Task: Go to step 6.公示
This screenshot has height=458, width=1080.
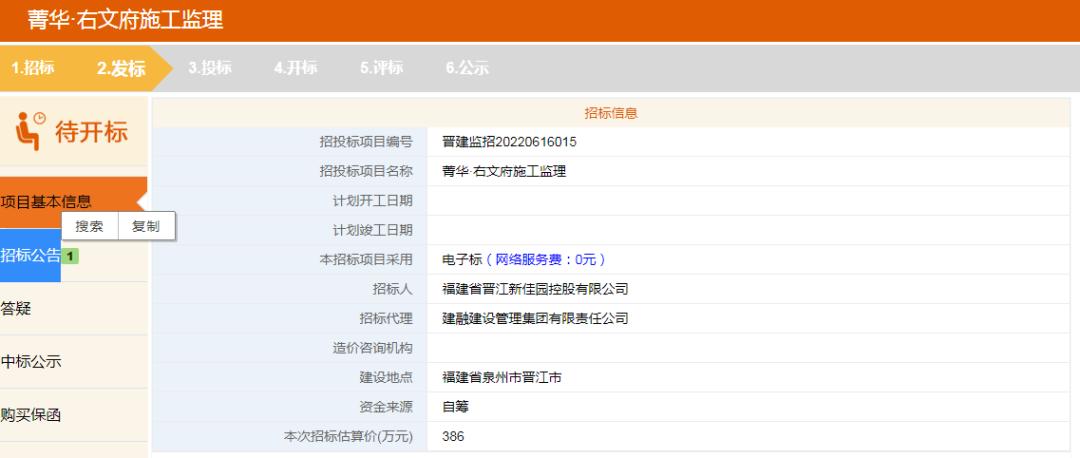Action: click(x=467, y=68)
